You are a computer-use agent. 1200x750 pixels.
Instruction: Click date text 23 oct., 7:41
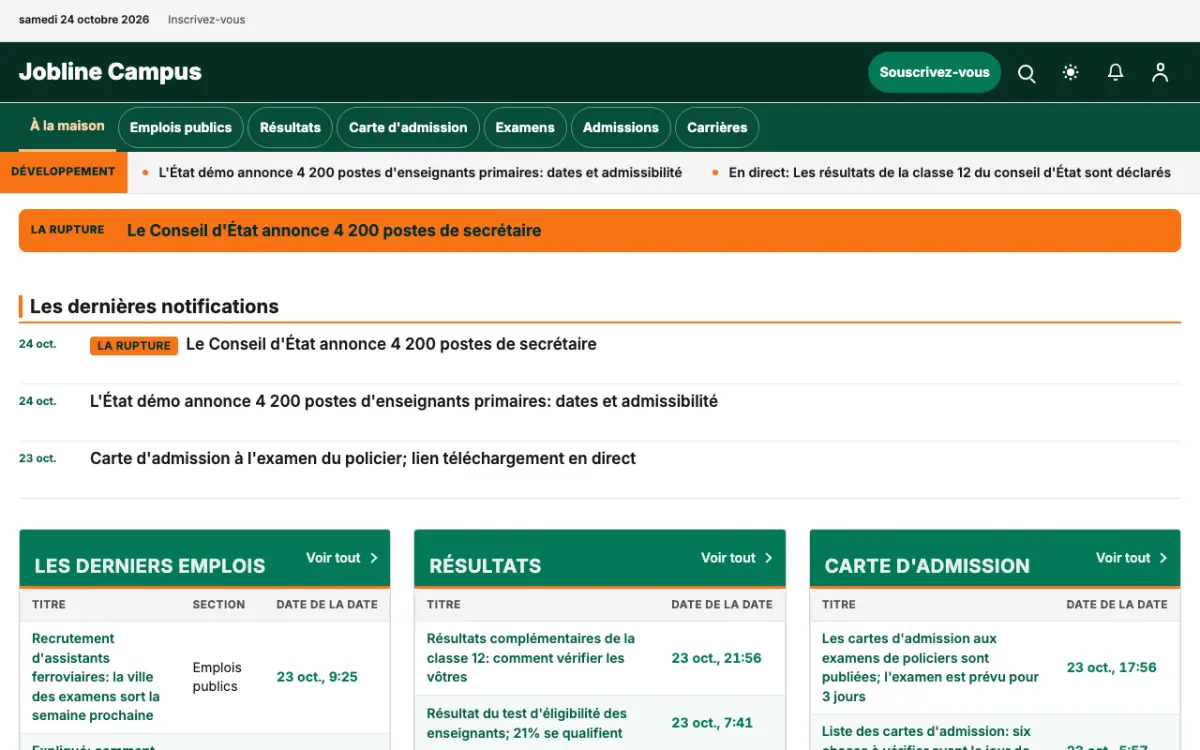click(712, 723)
